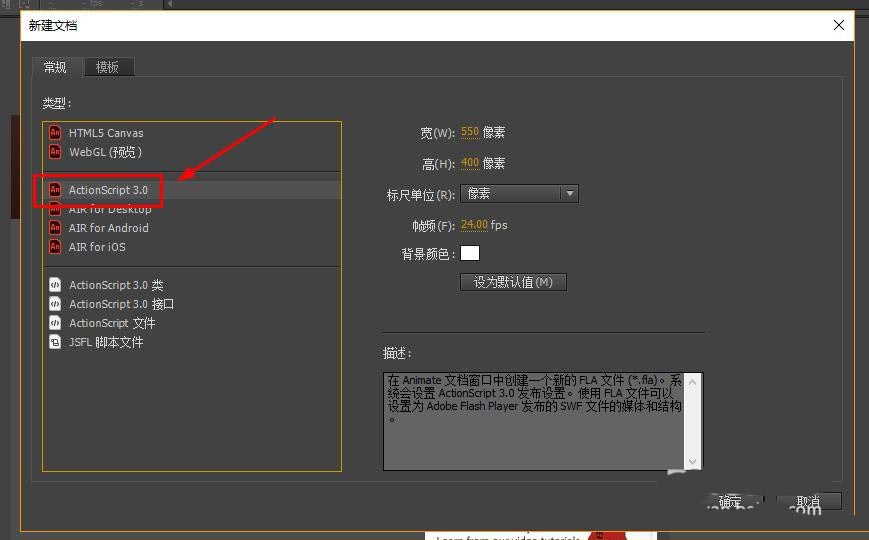The height and width of the screenshot is (540, 869).
Task: Click the 取消 button
Action: 809,501
